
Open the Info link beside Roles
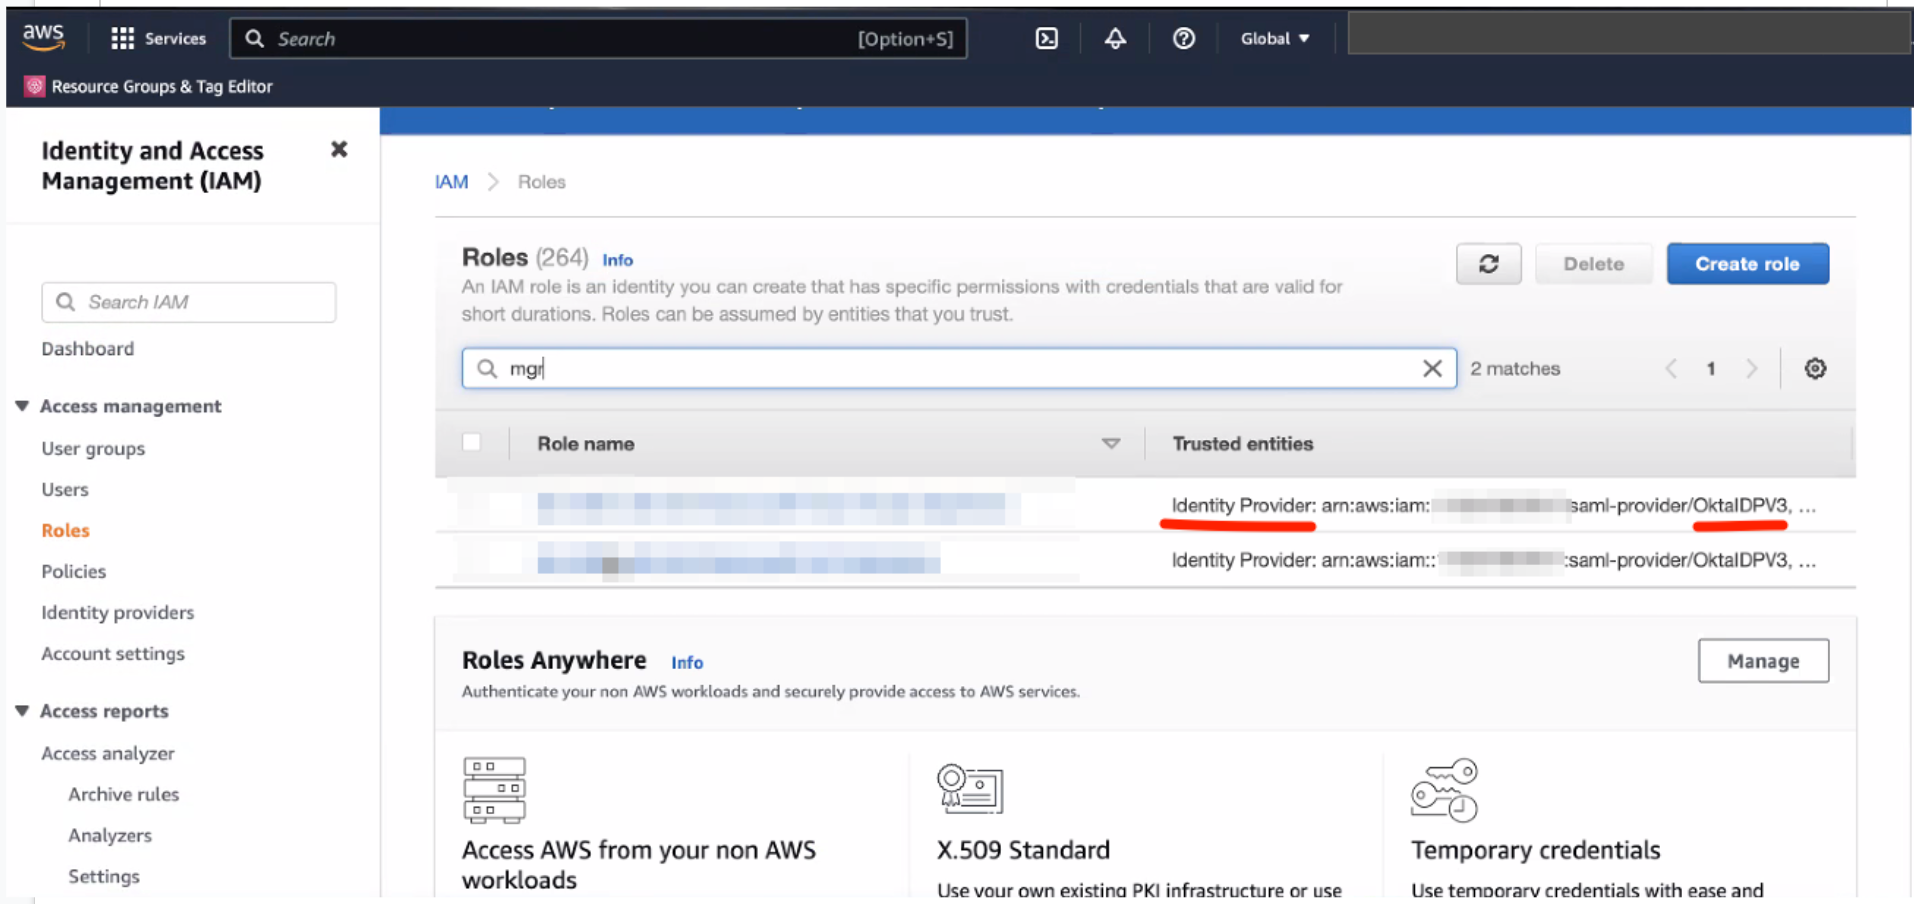[x=617, y=260]
